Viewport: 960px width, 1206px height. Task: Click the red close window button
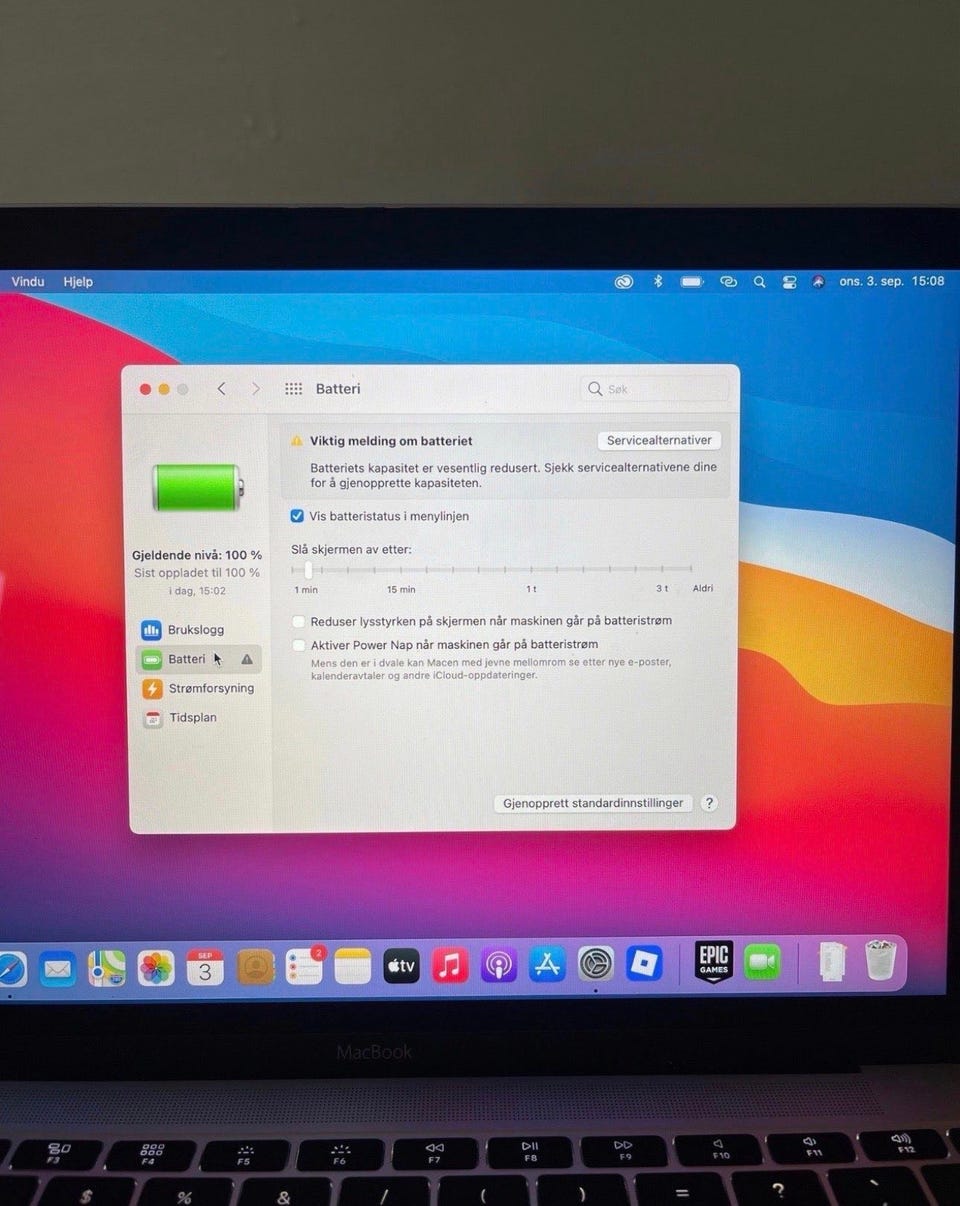click(145, 389)
